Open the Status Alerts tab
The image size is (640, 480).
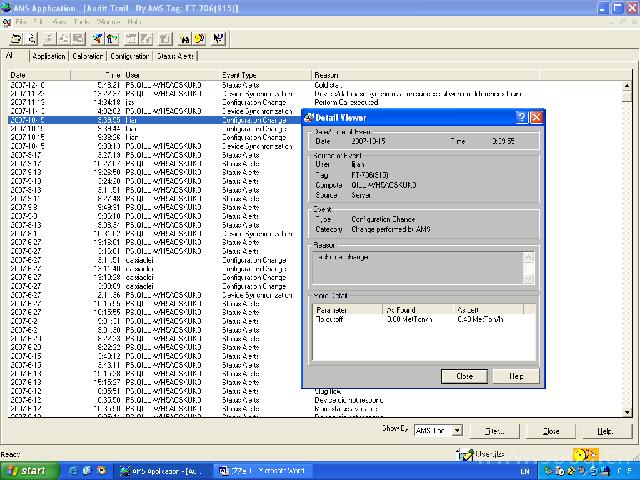coord(175,57)
